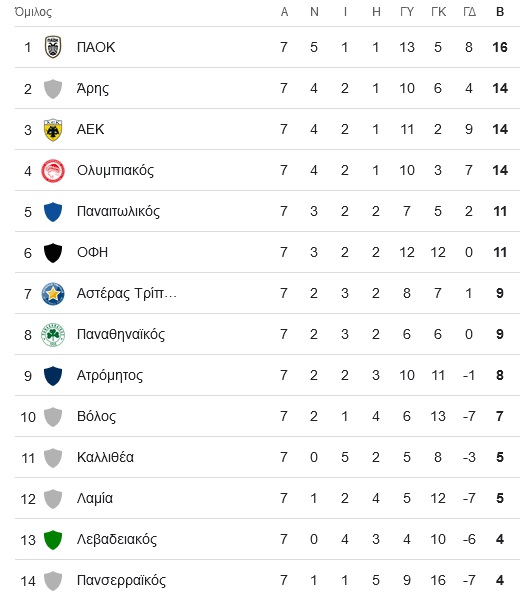Image resolution: width=520 pixels, height=607 pixels.
Task: Click ΠΑΟΚ's 16 points value
Action: coord(500,47)
